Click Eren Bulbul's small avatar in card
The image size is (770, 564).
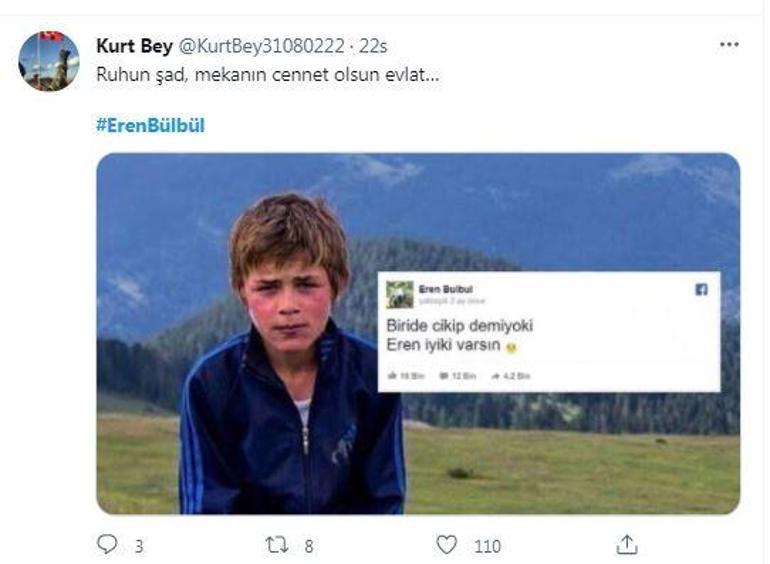pyautogui.click(x=400, y=294)
